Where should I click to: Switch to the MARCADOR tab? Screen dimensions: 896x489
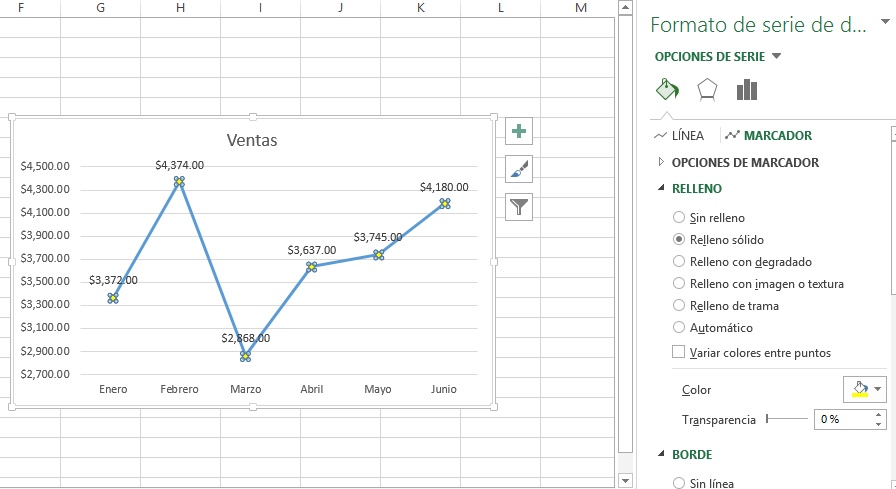coord(768,135)
